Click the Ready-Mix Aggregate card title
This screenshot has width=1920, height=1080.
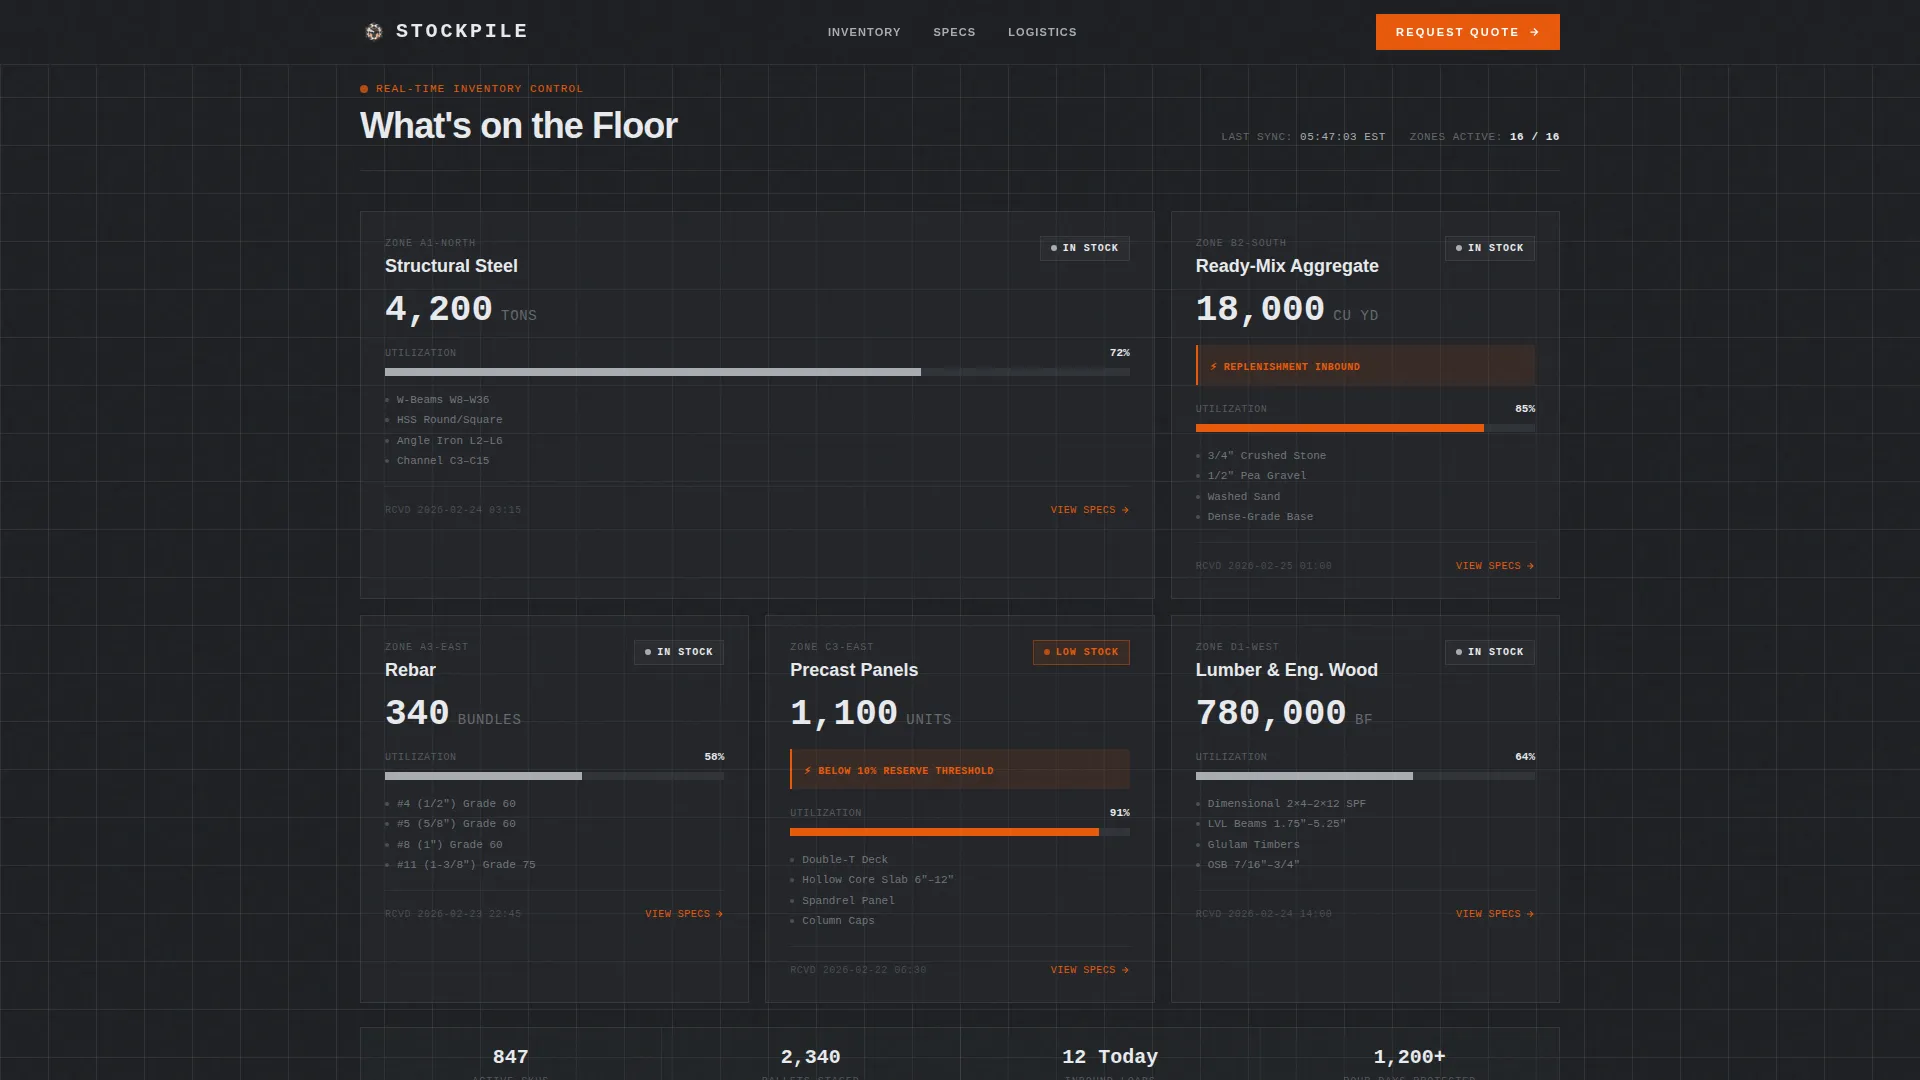pos(1287,266)
